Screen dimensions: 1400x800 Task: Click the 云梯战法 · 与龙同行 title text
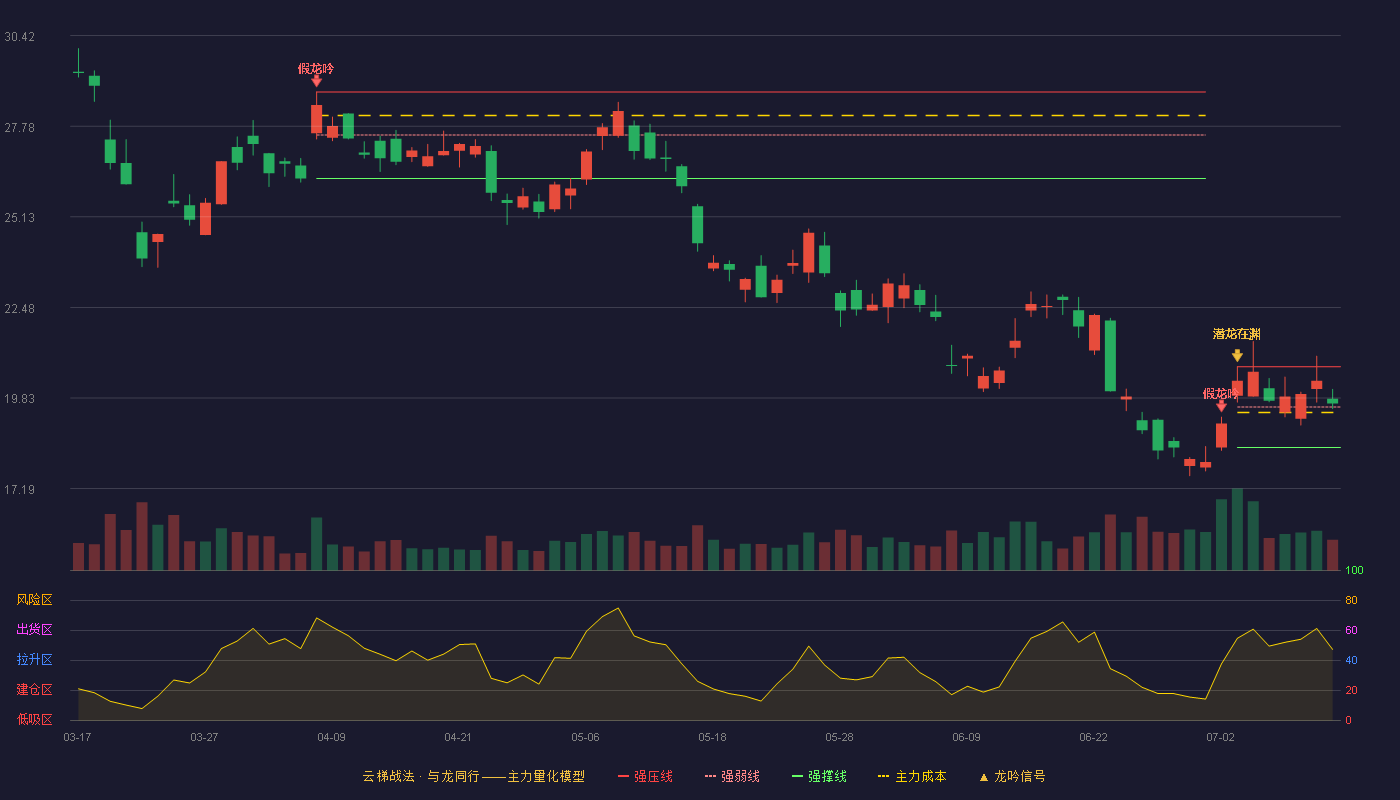[x=421, y=776]
